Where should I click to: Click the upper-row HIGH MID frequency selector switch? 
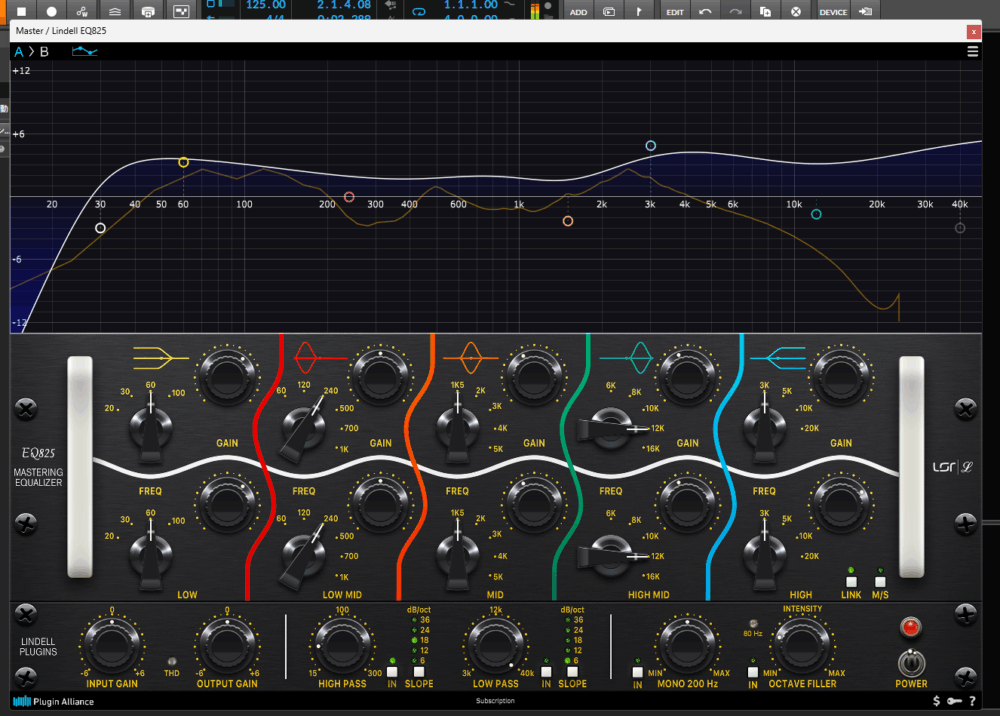coord(611,429)
